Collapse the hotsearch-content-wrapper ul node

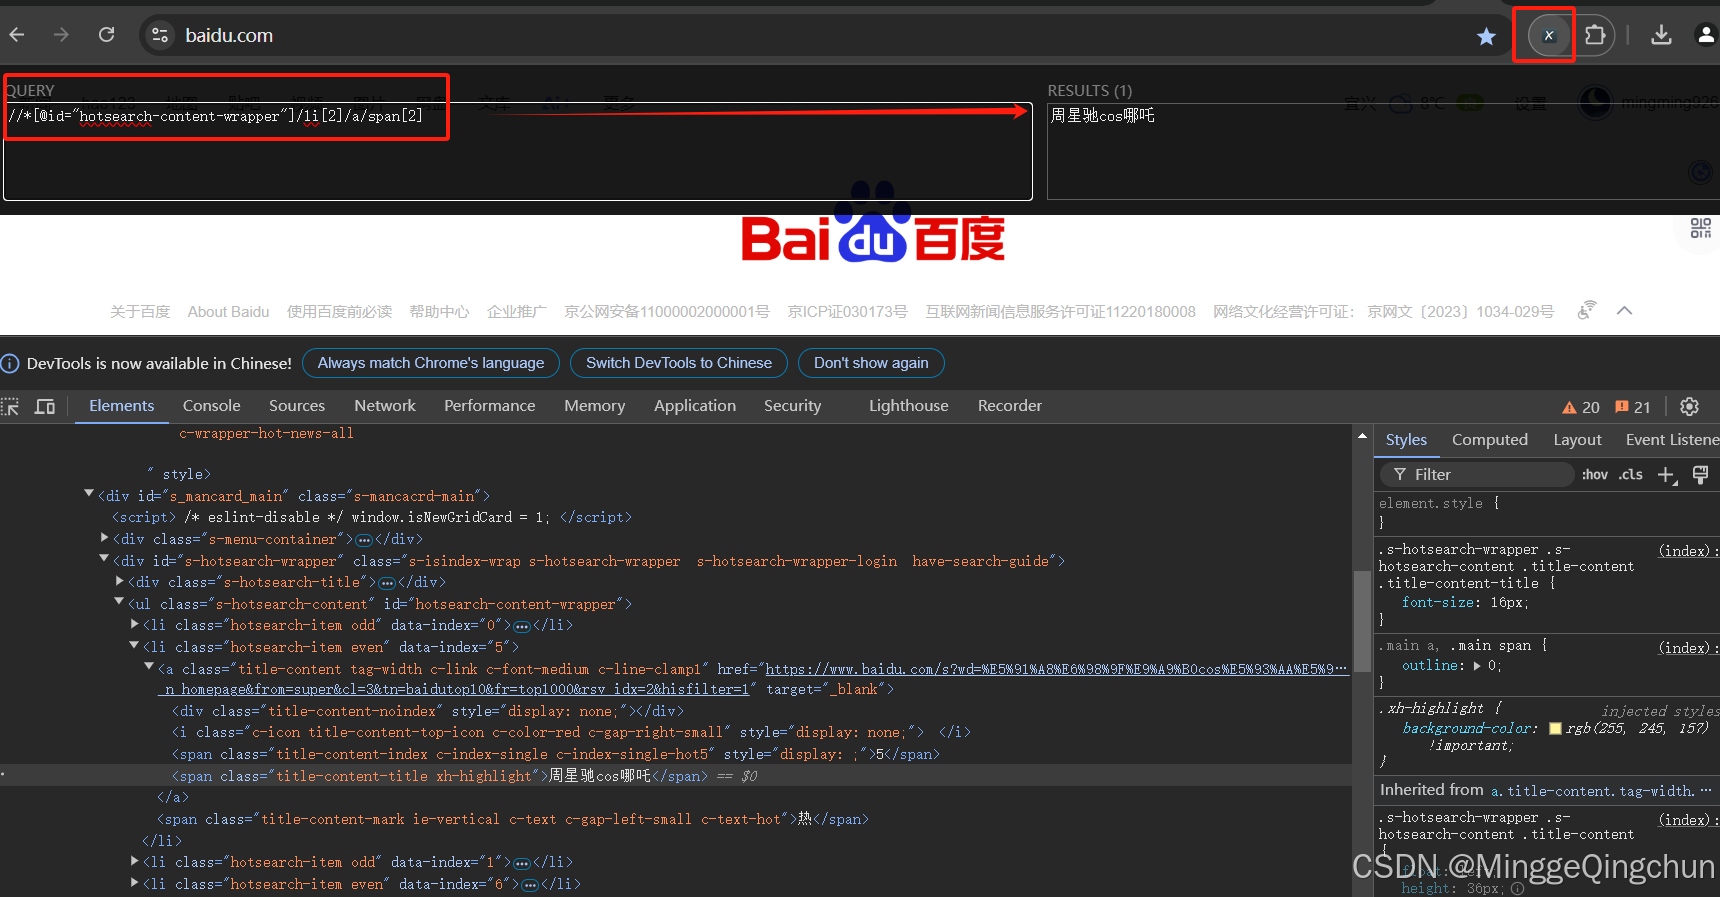click(x=119, y=602)
